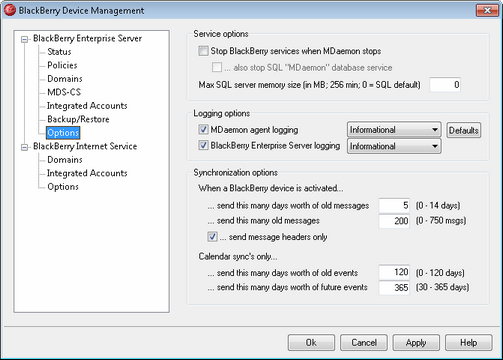The width and height of the screenshot is (503, 360).
Task: Collapse the BlackBerry Enterprise Server tree node
Action: (x=24, y=40)
